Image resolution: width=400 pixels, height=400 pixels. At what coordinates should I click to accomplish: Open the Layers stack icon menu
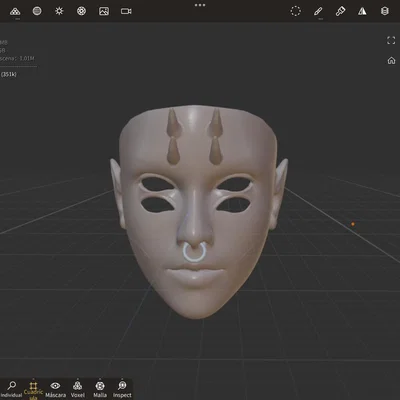tap(385, 11)
